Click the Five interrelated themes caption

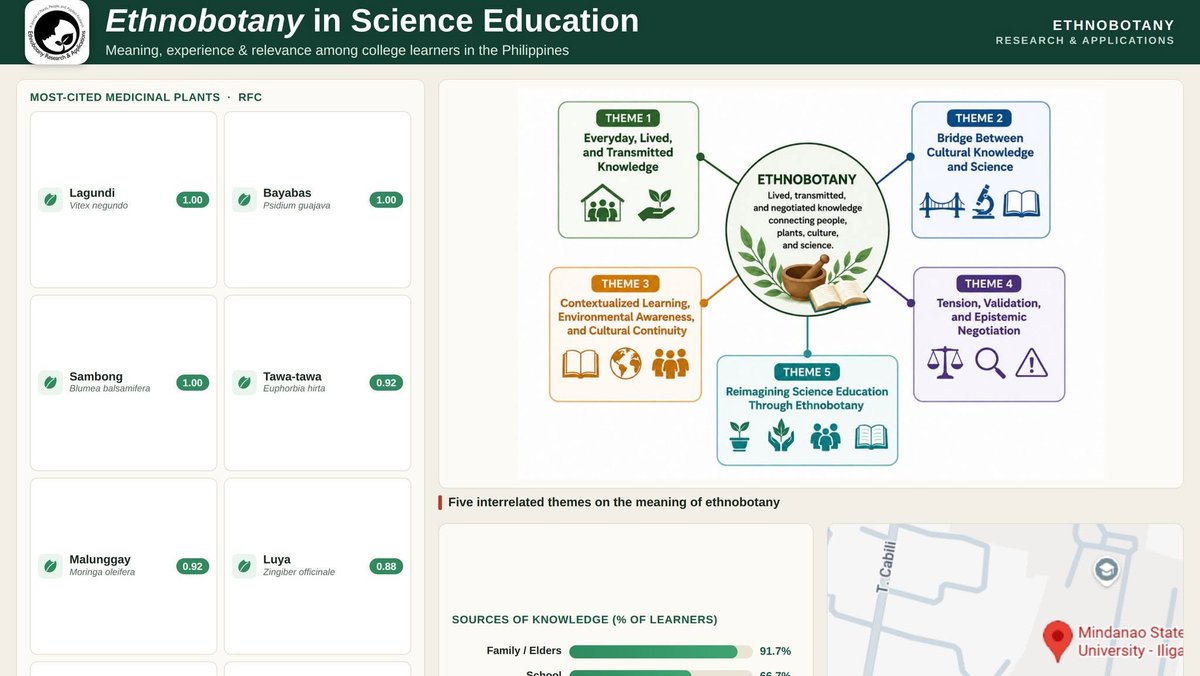[x=614, y=502]
